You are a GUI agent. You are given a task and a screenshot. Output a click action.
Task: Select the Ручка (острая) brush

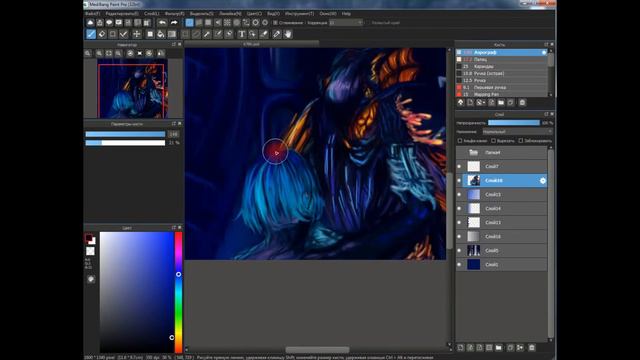pyautogui.click(x=501, y=73)
